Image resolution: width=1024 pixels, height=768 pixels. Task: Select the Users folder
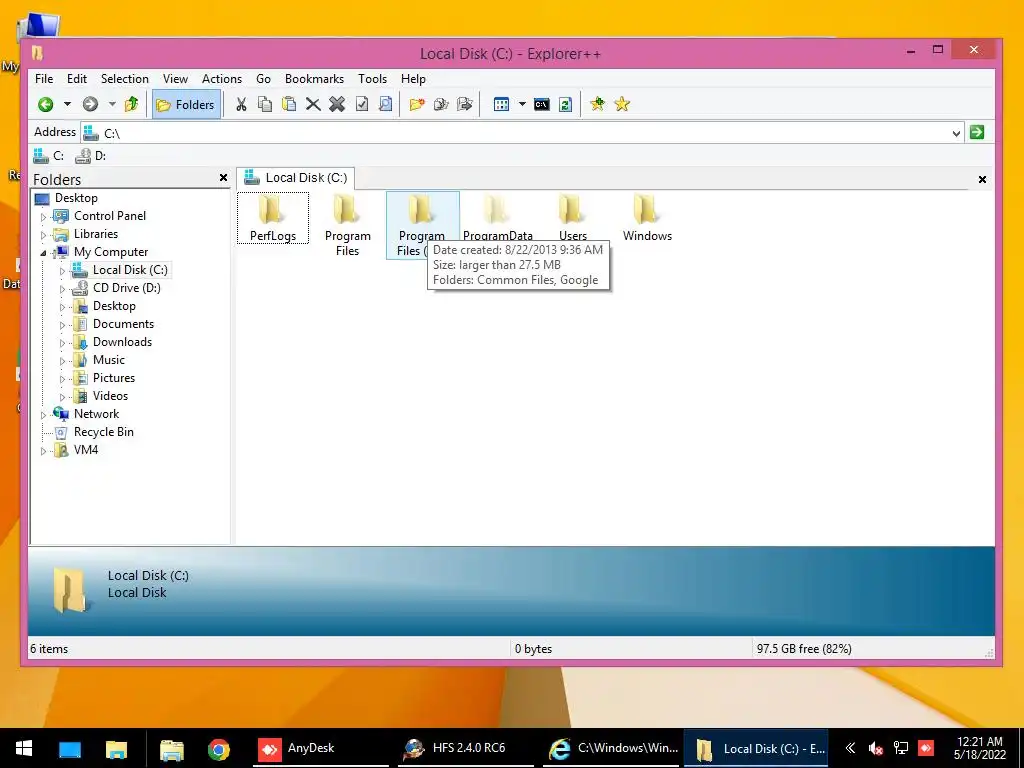pyautogui.click(x=573, y=218)
